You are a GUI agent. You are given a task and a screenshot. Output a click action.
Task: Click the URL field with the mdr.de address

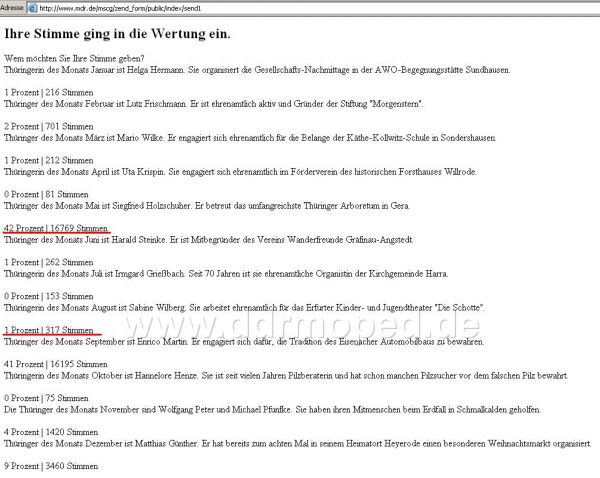tap(300, 7)
